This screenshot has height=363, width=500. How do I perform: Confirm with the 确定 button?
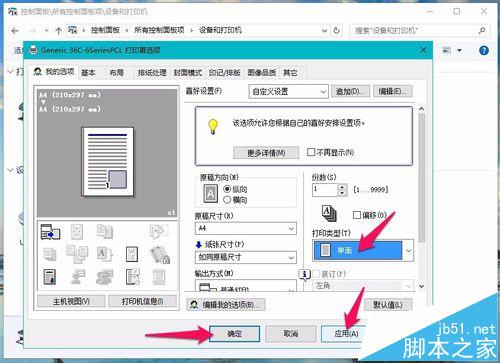pos(234,334)
